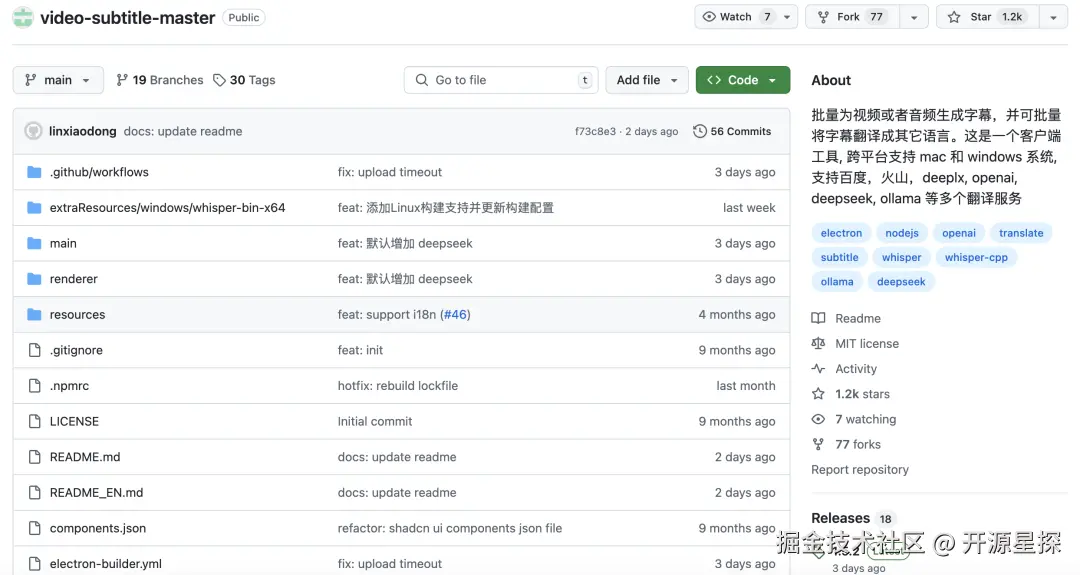Click the video-subtitle-master repository title
This screenshot has height=575, width=1080.
pyautogui.click(x=127, y=17)
